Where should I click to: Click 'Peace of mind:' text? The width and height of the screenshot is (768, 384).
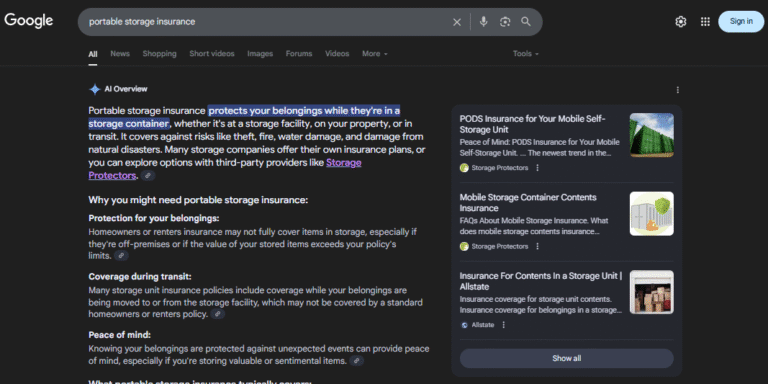[x=120, y=335]
